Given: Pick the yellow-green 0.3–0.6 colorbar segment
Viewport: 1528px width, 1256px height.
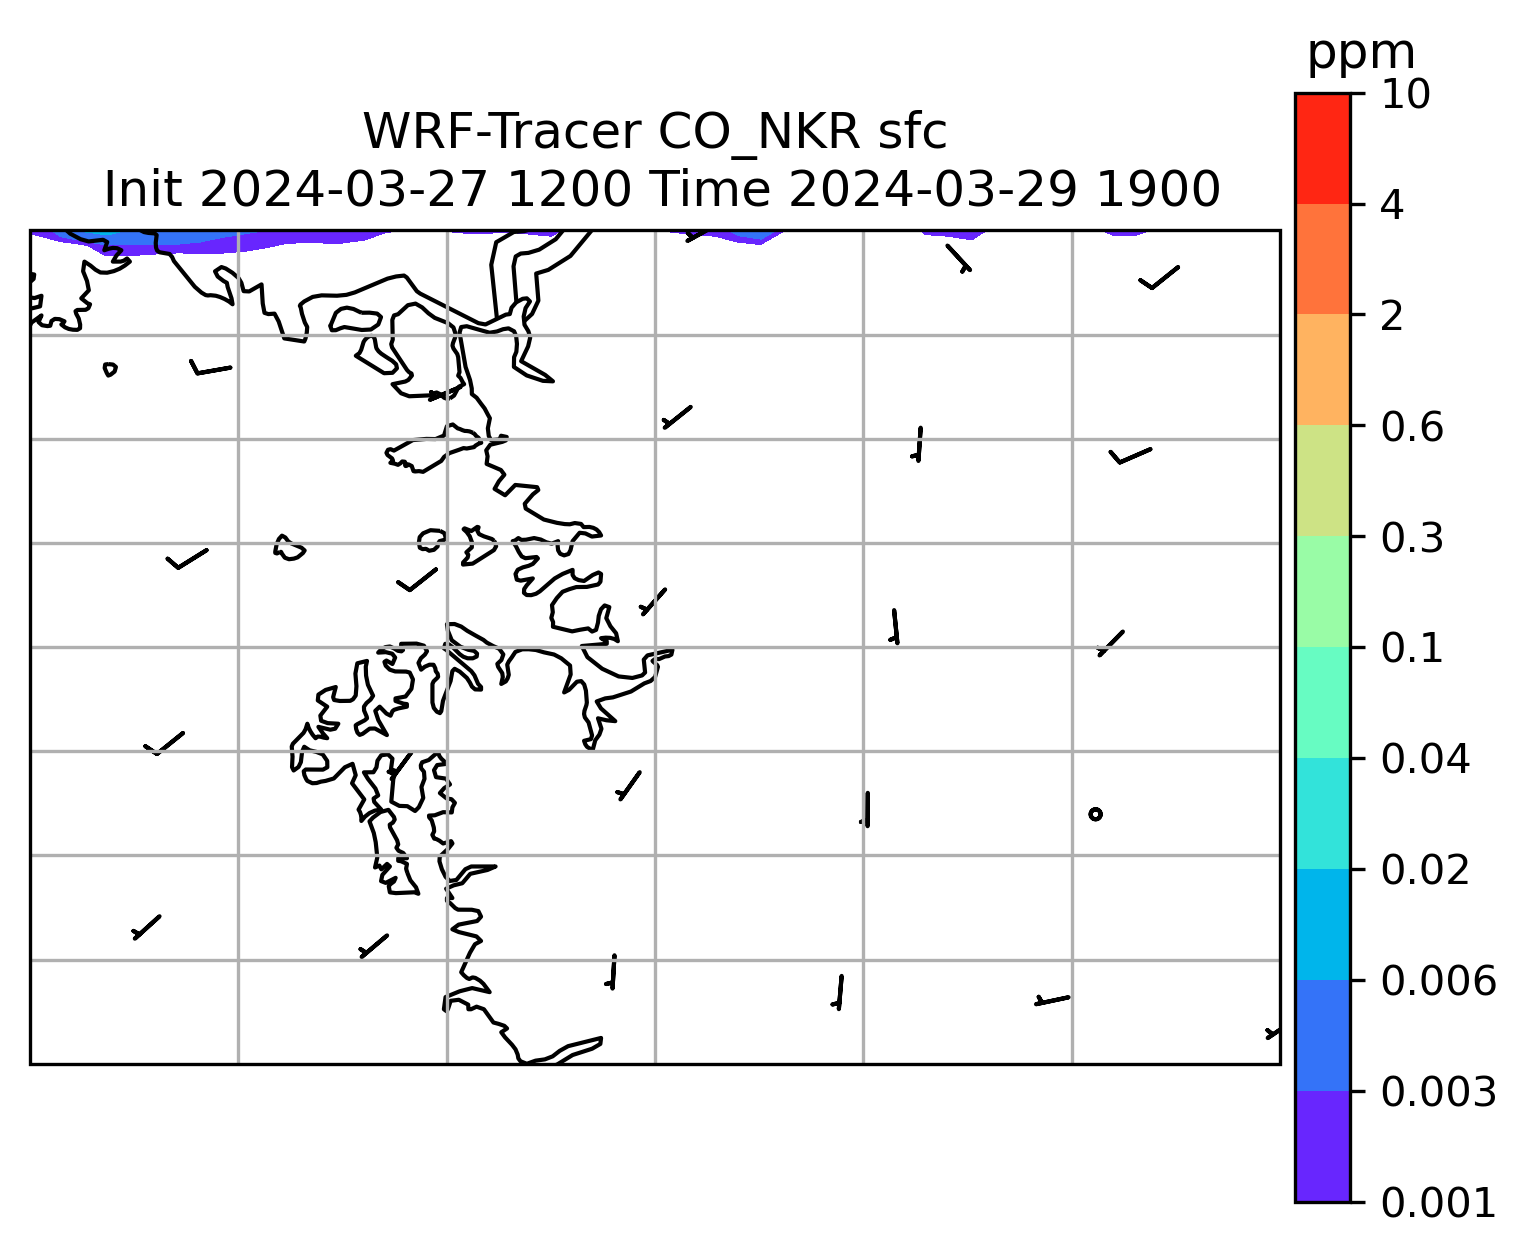Looking at the screenshot, I should pyautogui.click(x=1322, y=481).
